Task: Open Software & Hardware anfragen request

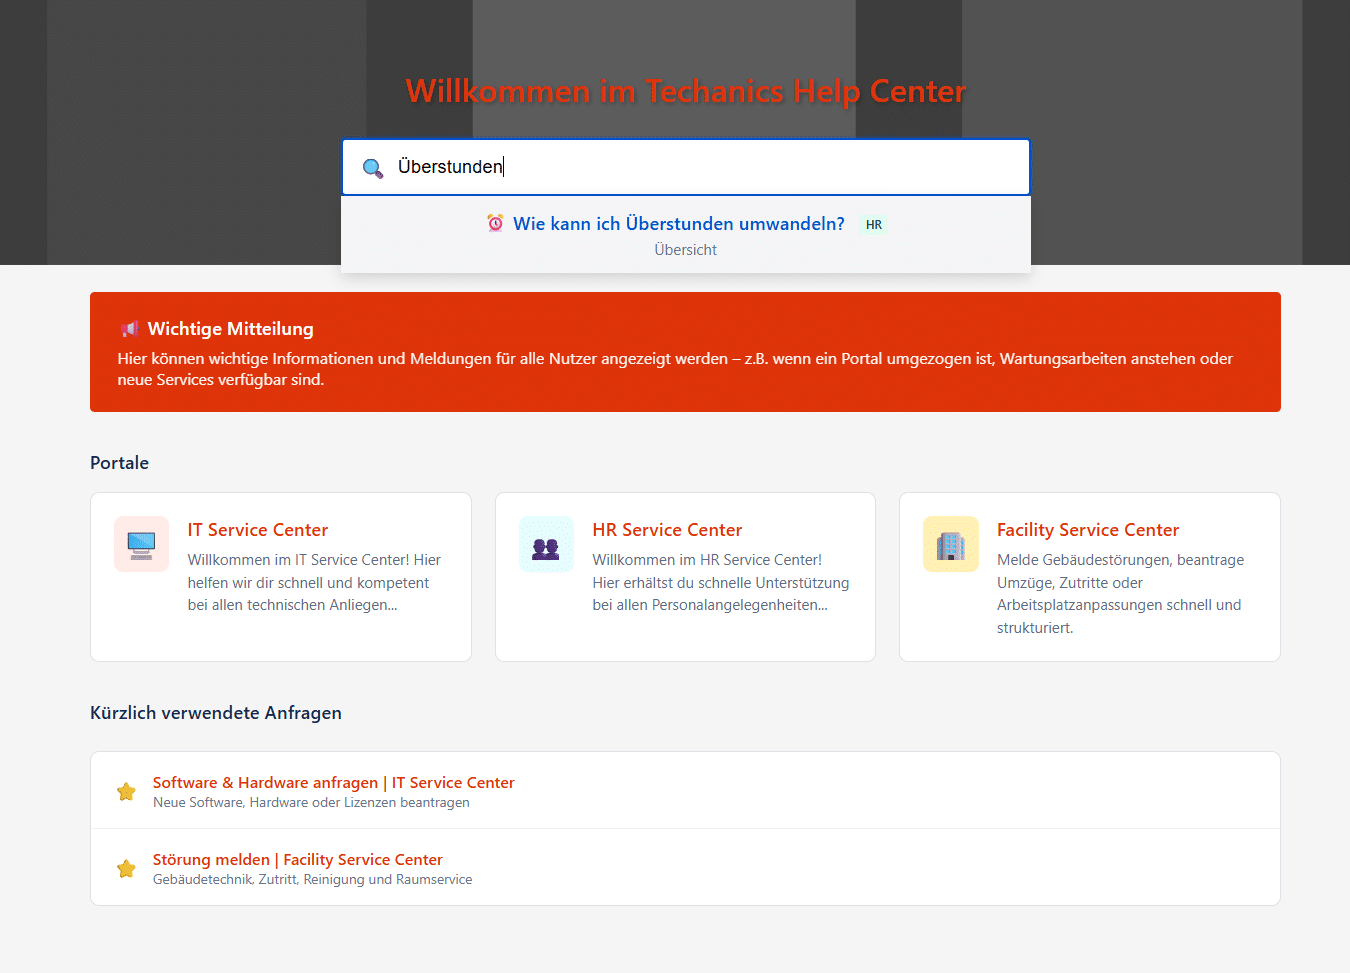Action: tap(334, 783)
